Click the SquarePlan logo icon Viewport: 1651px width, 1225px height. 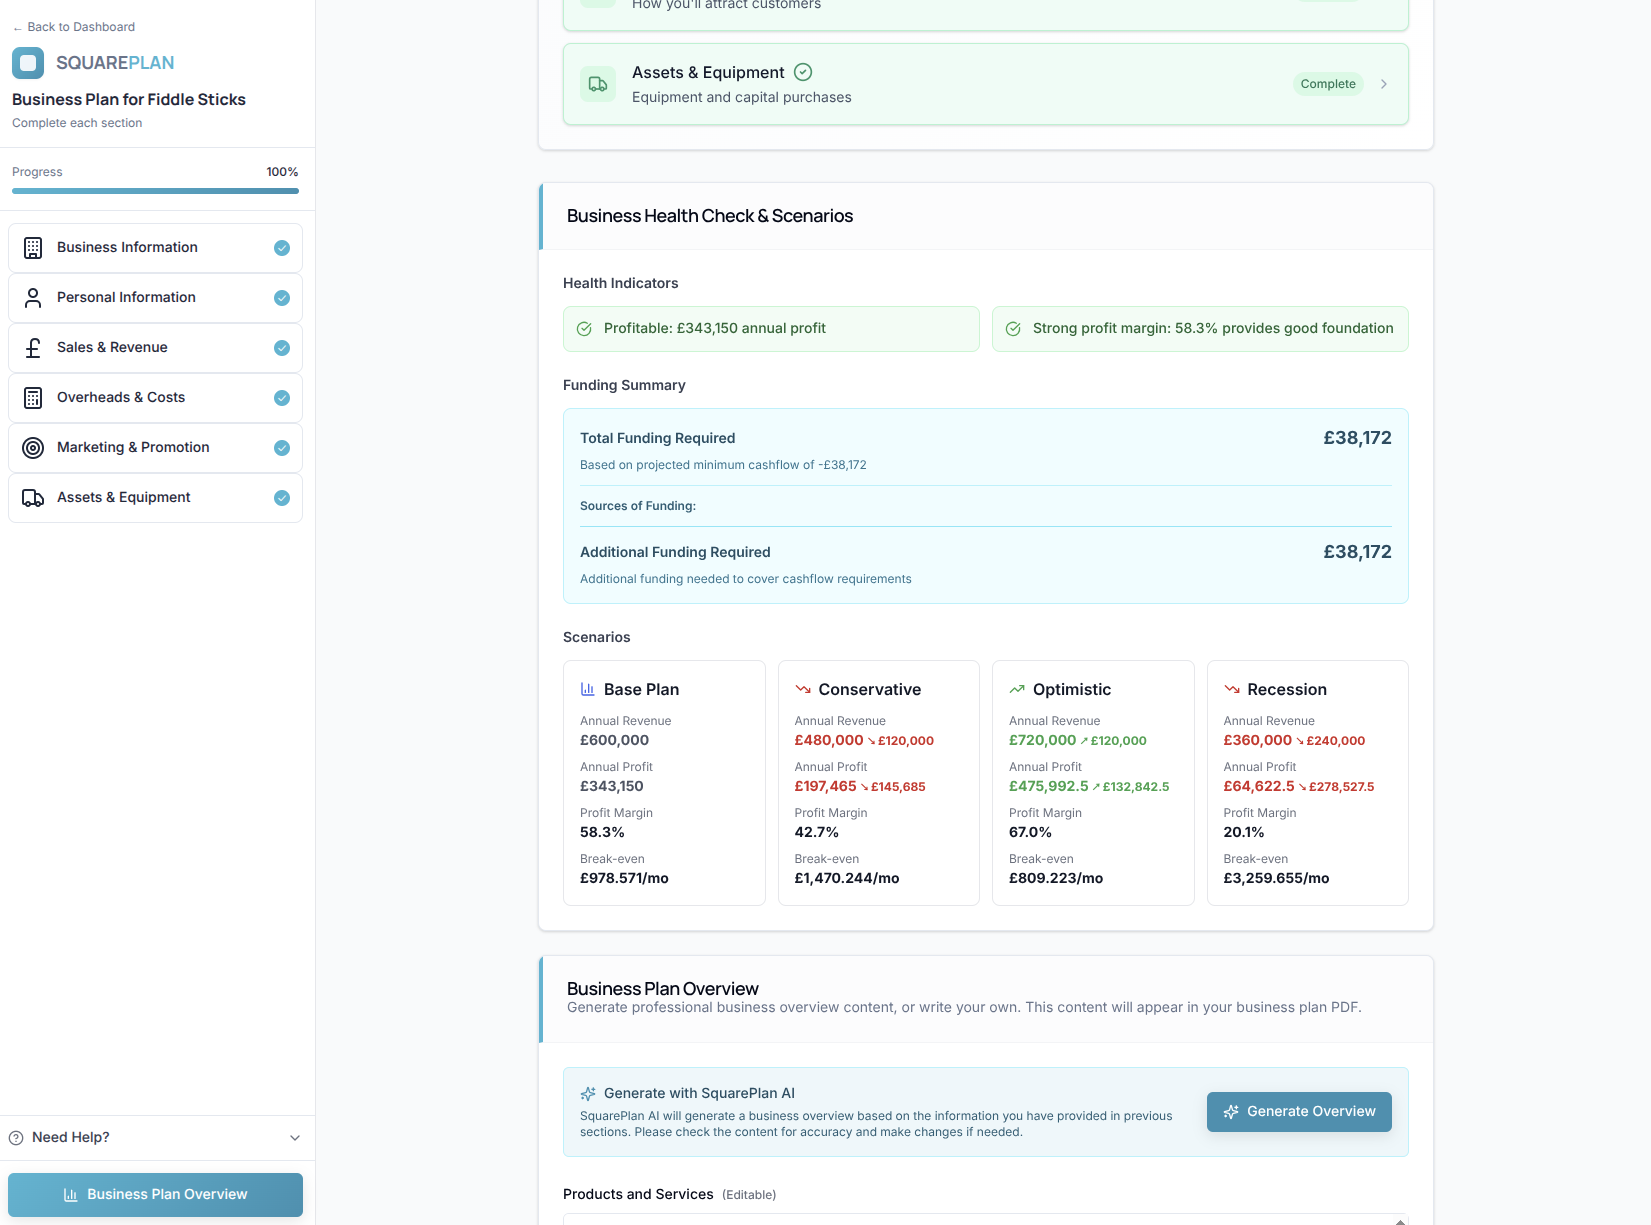click(x=28, y=63)
